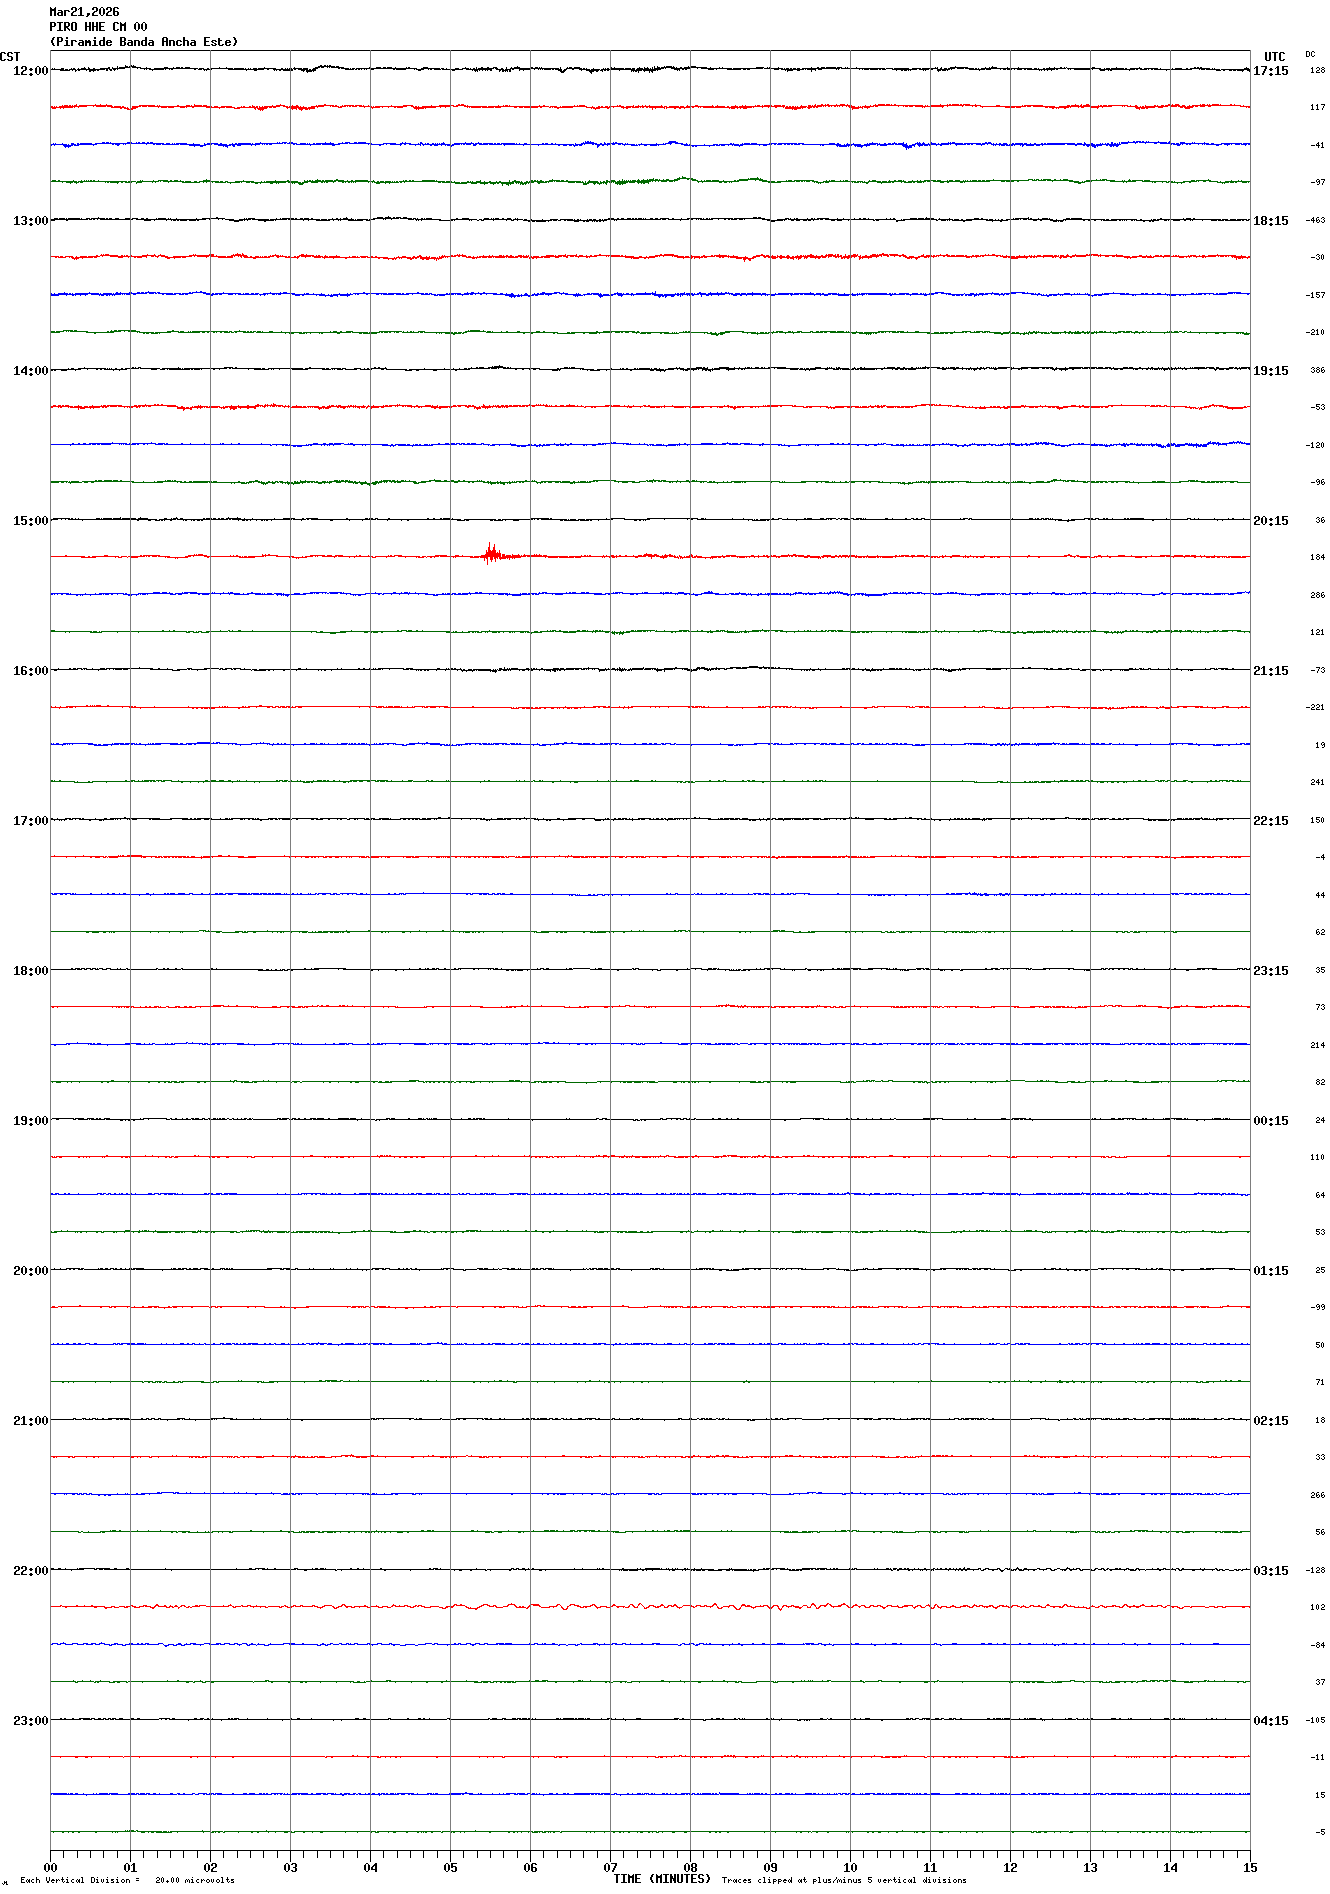Click the Mar21,2026 date text

coord(84,12)
